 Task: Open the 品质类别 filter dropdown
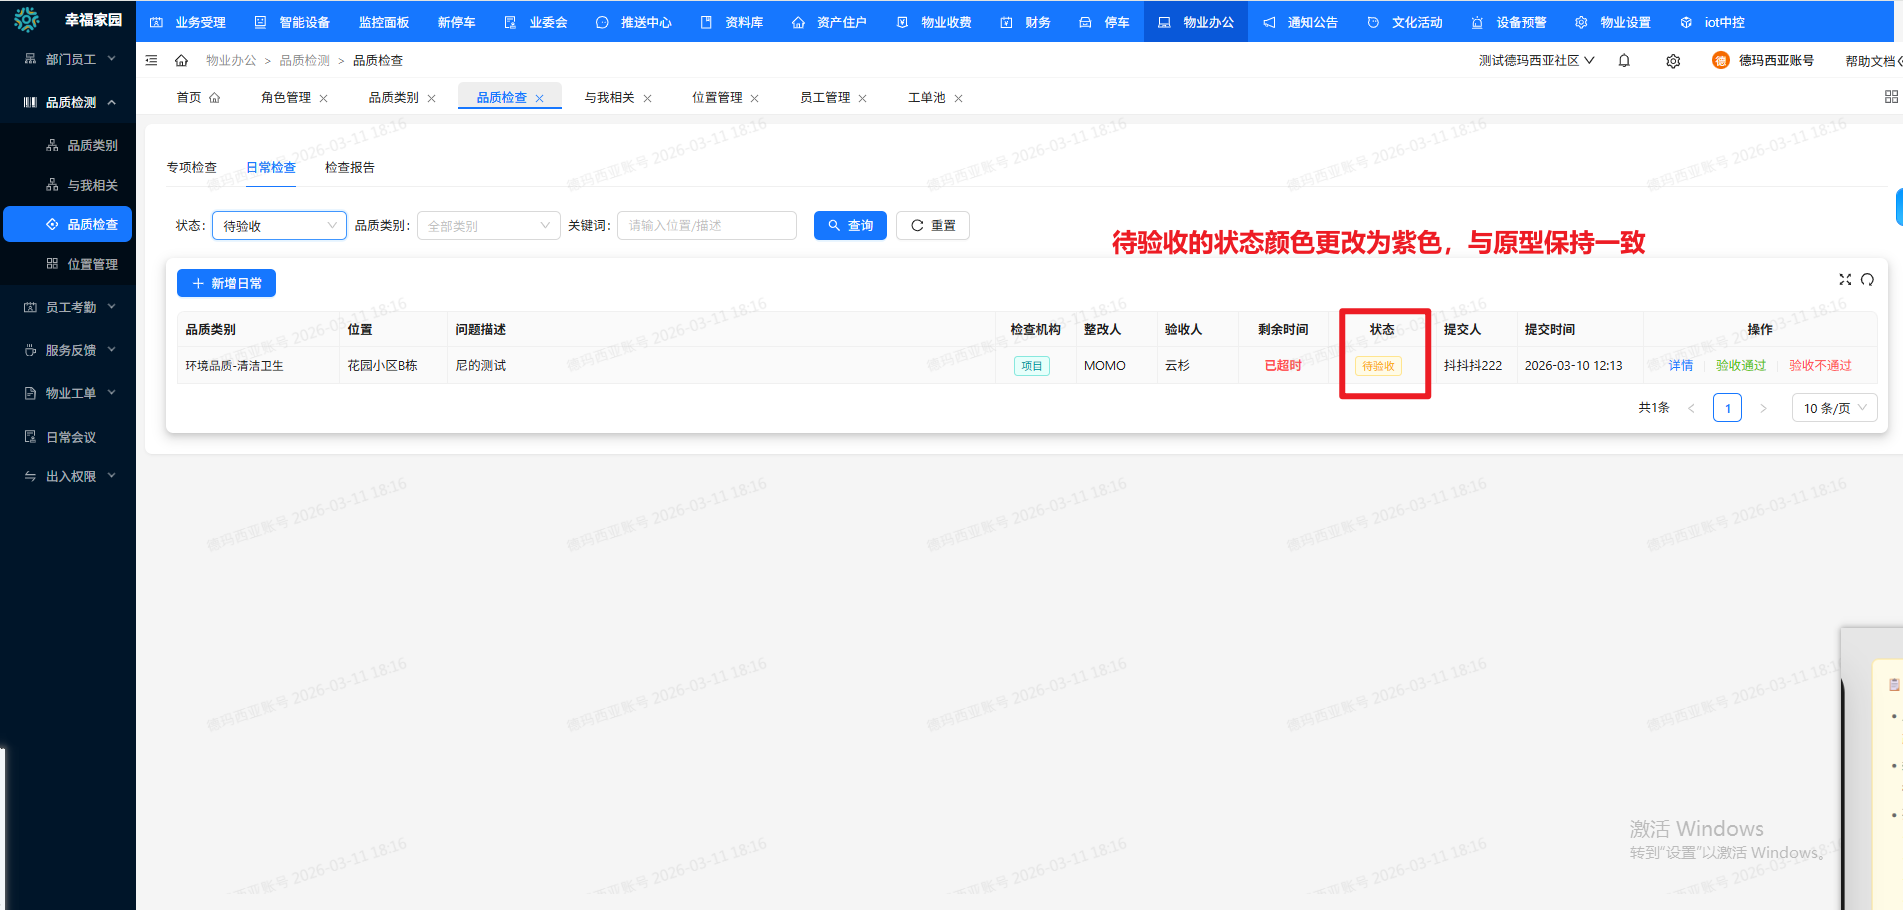[x=488, y=226]
